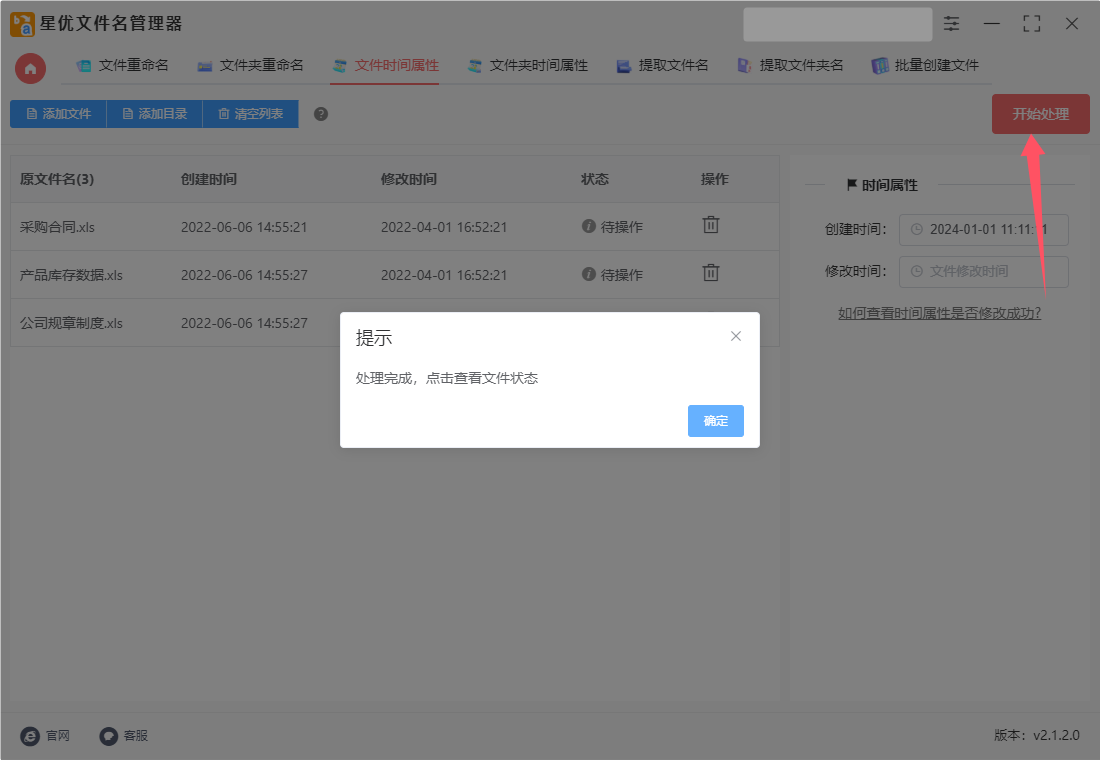This screenshot has width=1100, height=760.
Task: Click the clock icon in 修改时间 field
Action: (x=916, y=271)
